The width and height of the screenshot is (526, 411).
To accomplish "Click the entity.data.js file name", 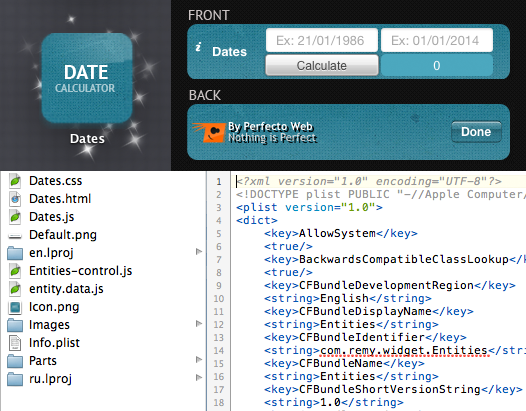I will point(66,289).
